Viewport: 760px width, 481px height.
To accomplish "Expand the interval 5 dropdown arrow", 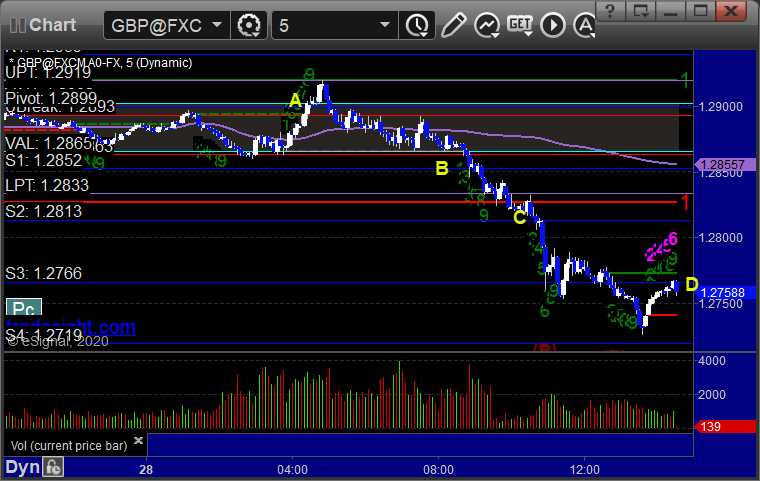I will [x=385, y=25].
